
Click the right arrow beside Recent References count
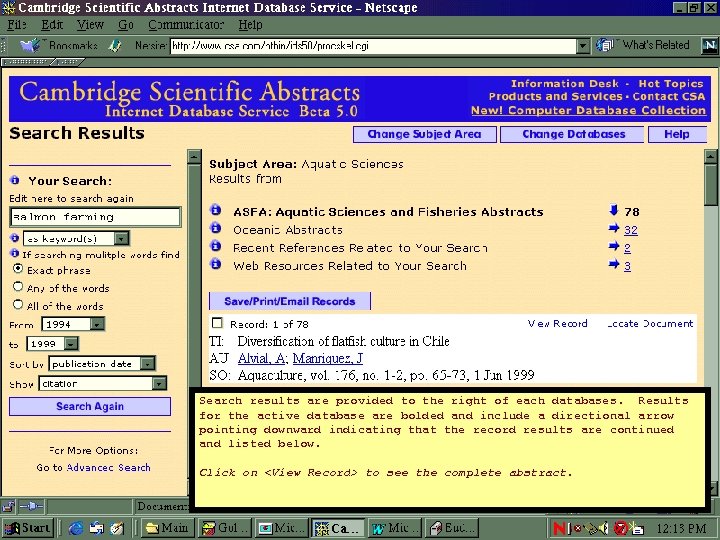614,246
